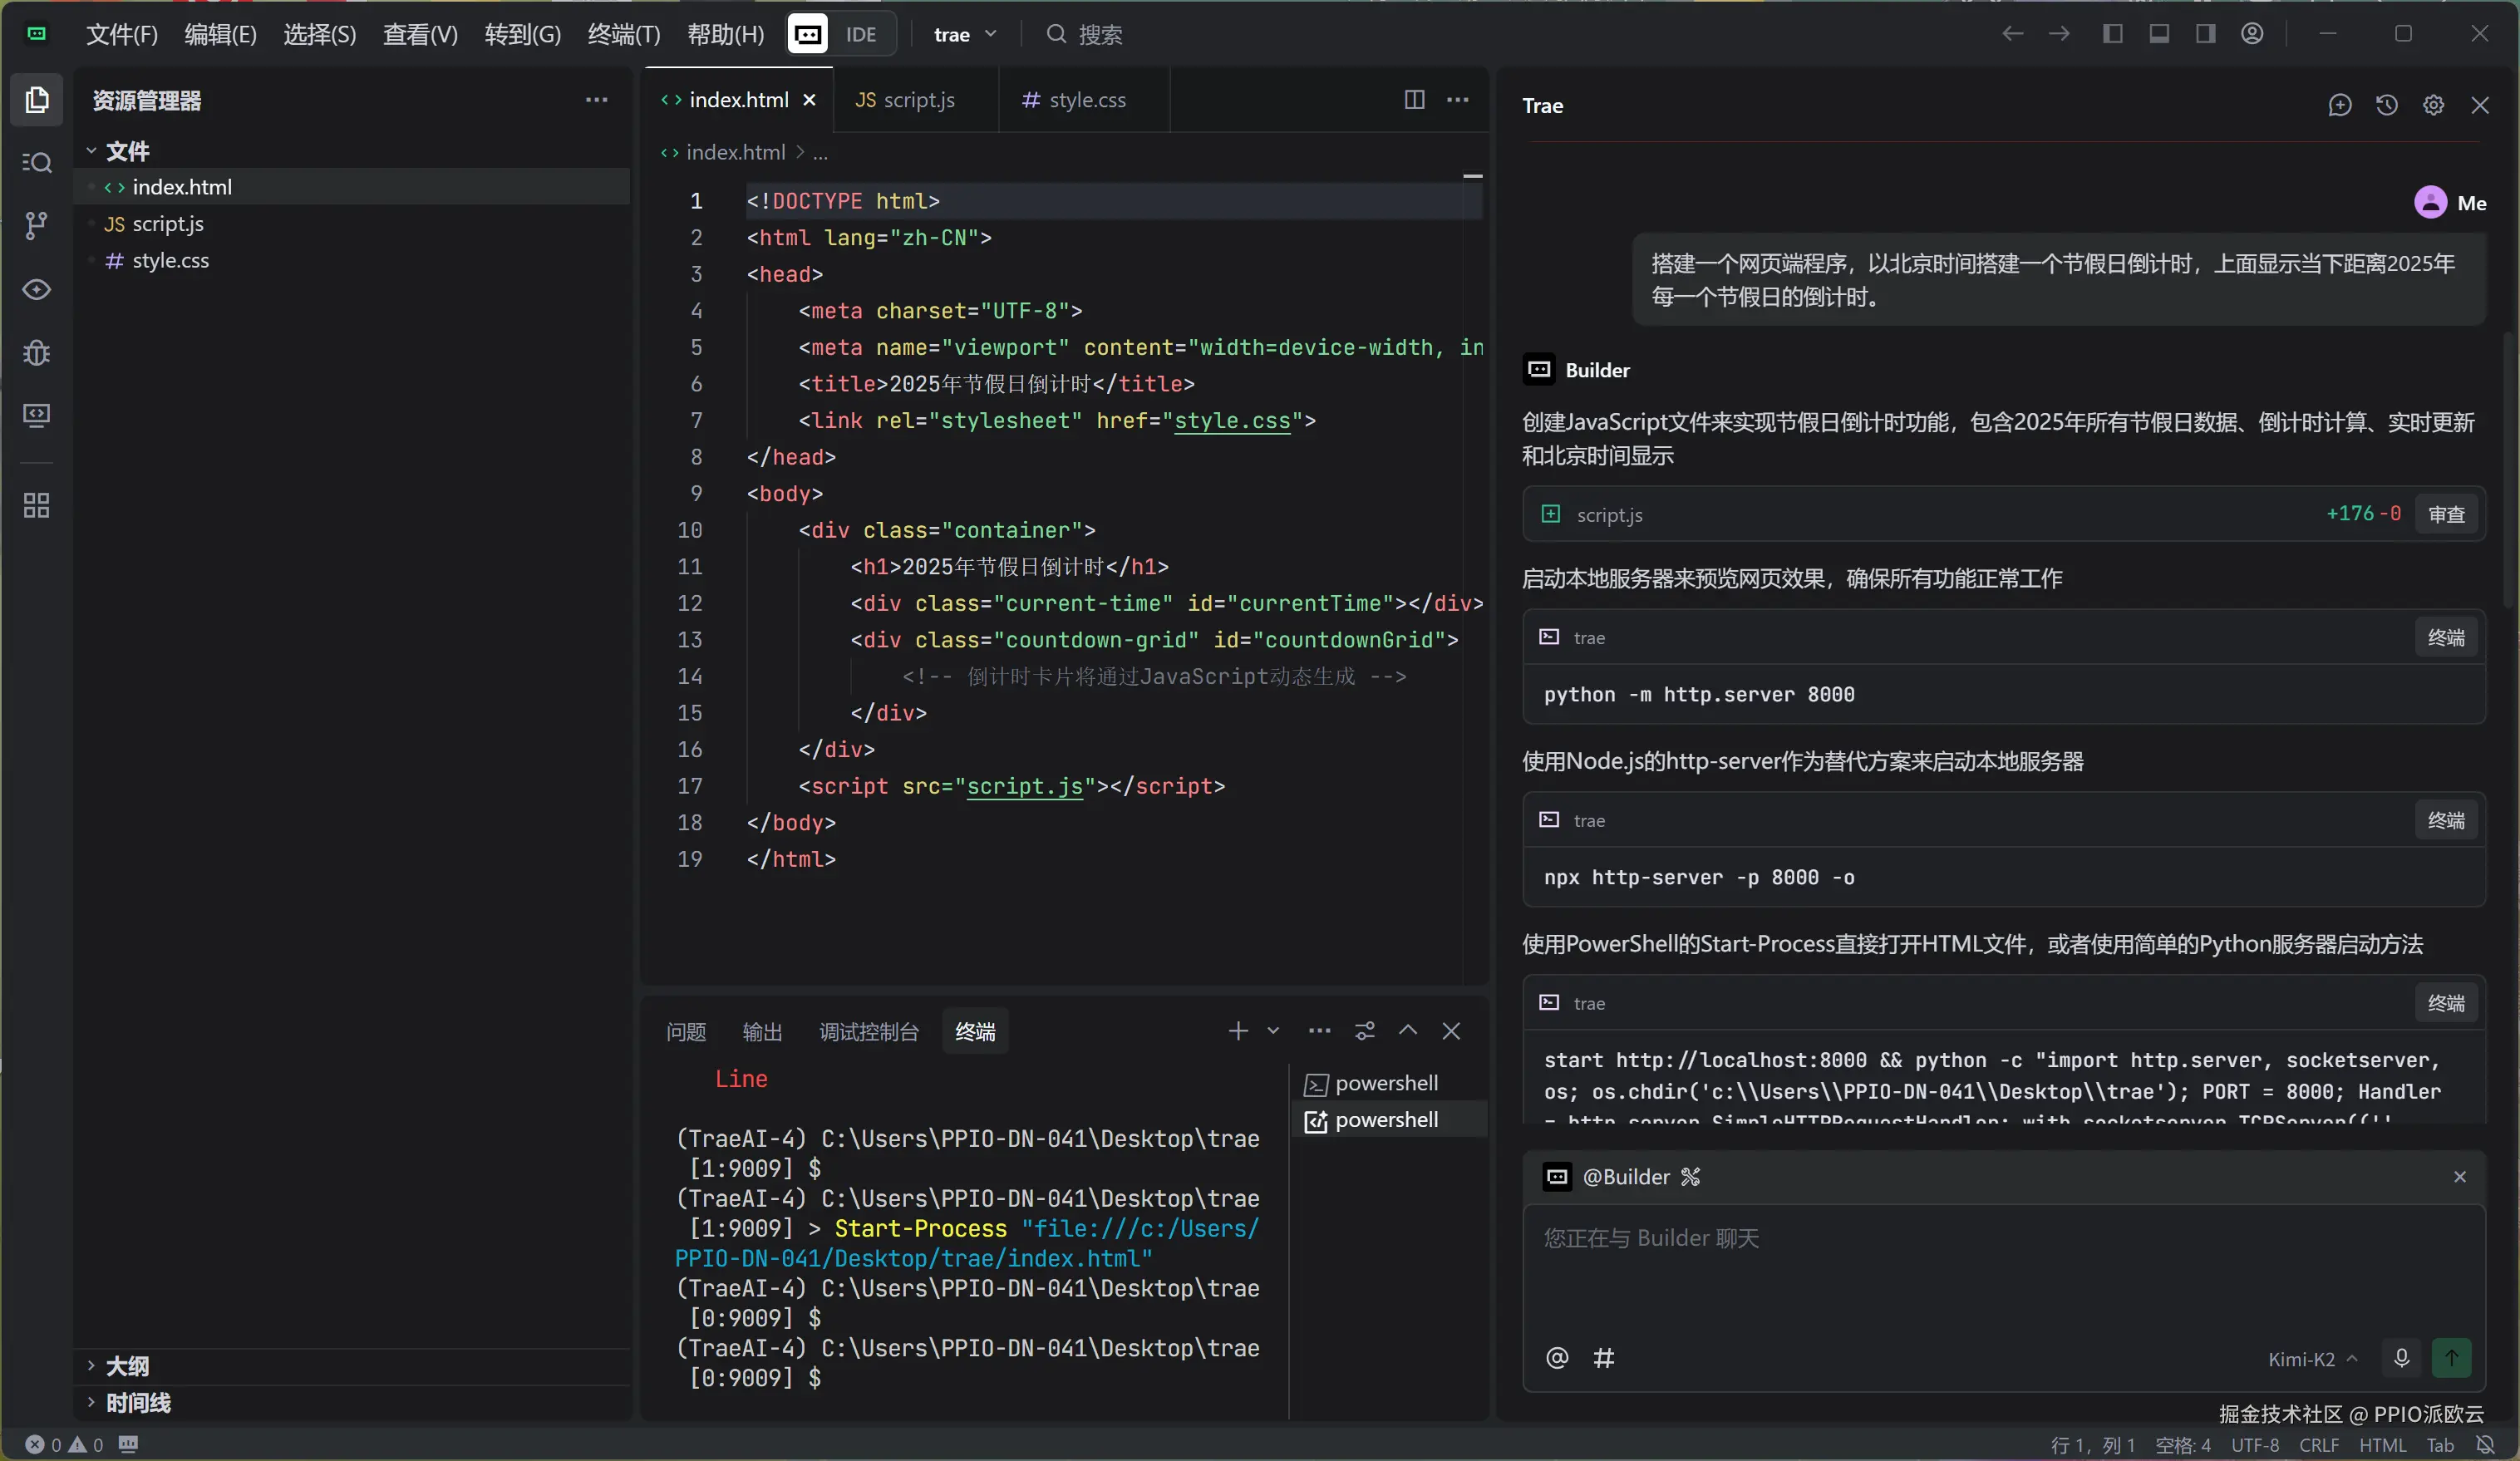Image resolution: width=2520 pixels, height=1461 pixels.
Task: Toggle the primary sidebar layout button
Action: click(2112, 34)
